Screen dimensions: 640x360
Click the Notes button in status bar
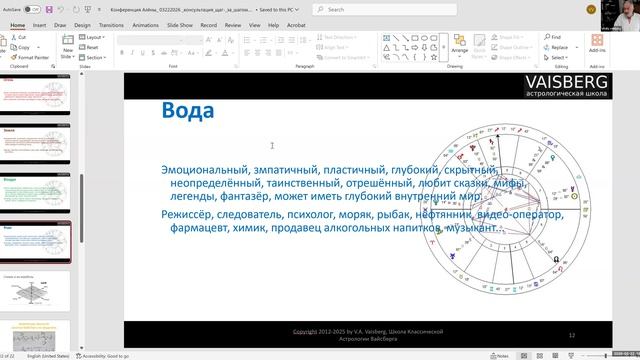click(x=499, y=356)
